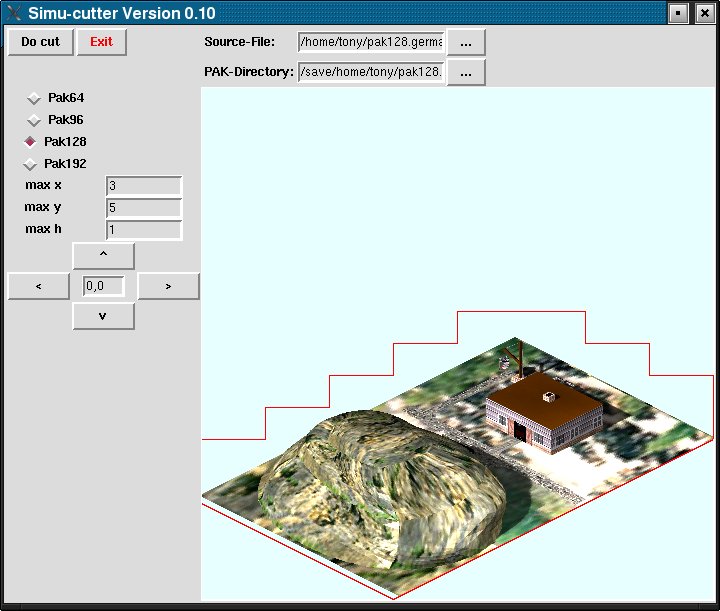720x611 pixels.
Task: Click the Do cut button
Action: [41, 42]
